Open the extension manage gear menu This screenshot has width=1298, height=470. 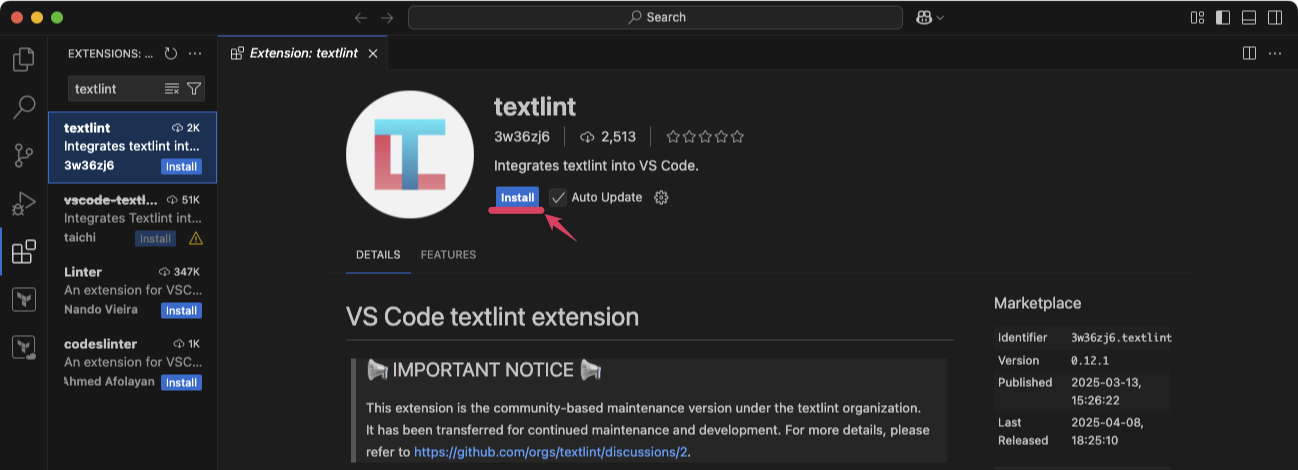click(x=661, y=197)
